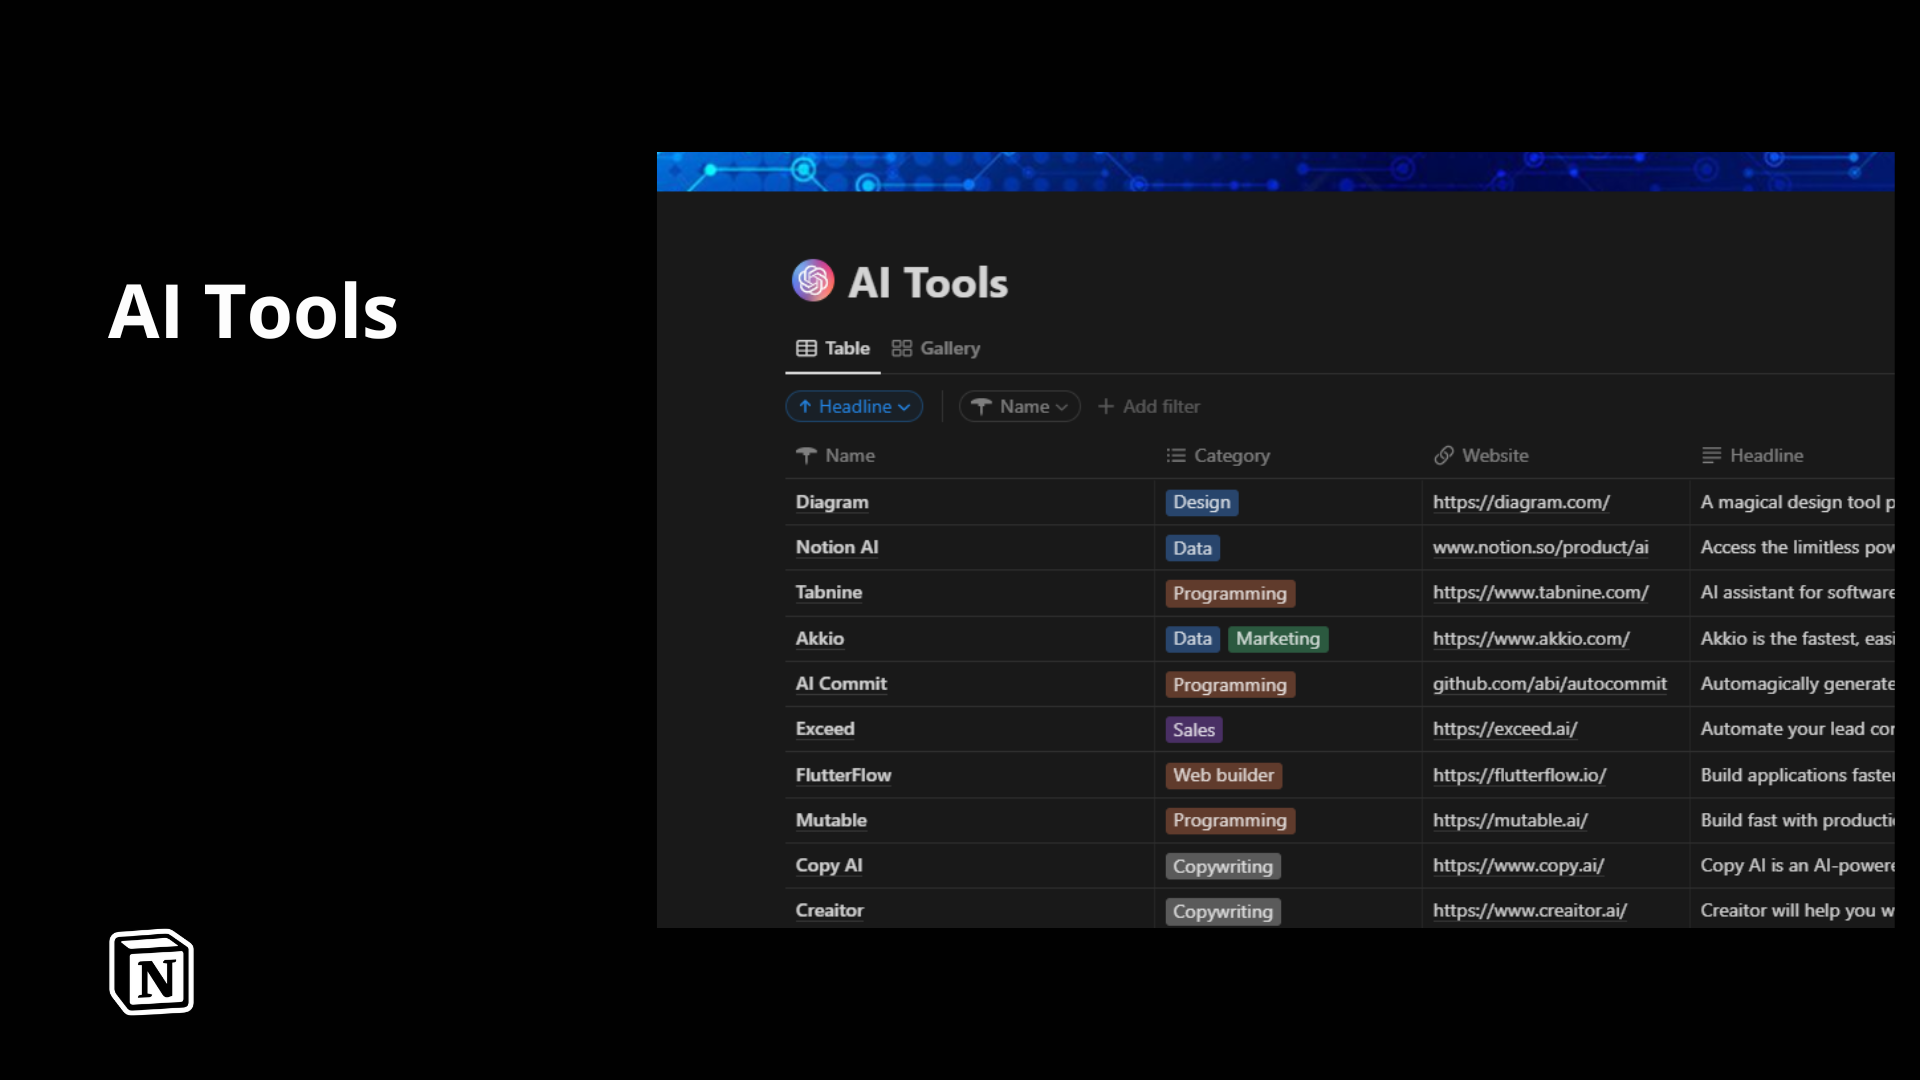Open the https://www.akkio.com/ link

[x=1531, y=638]
